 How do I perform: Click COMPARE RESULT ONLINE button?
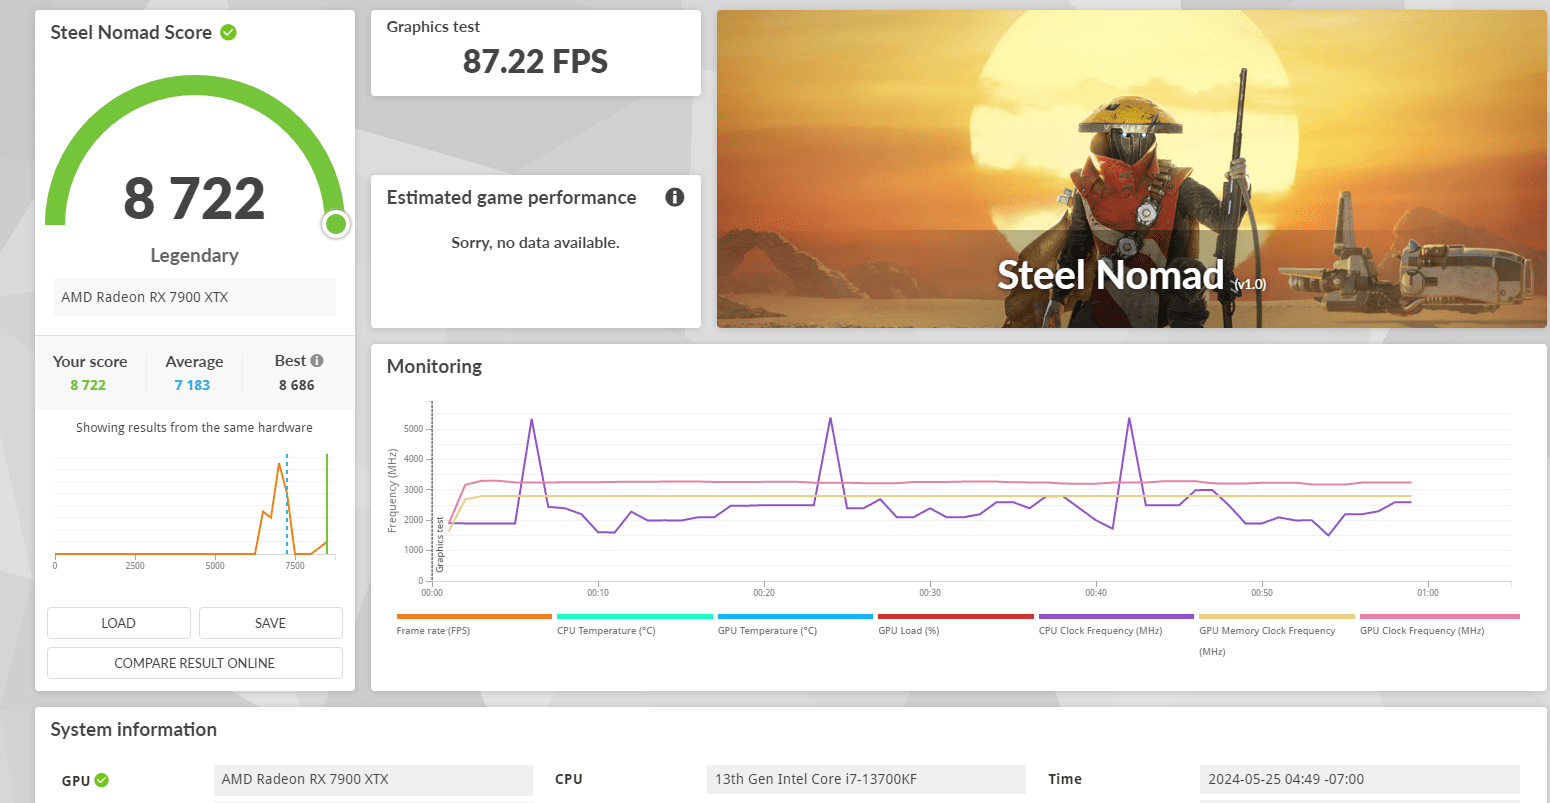point(194,663)
